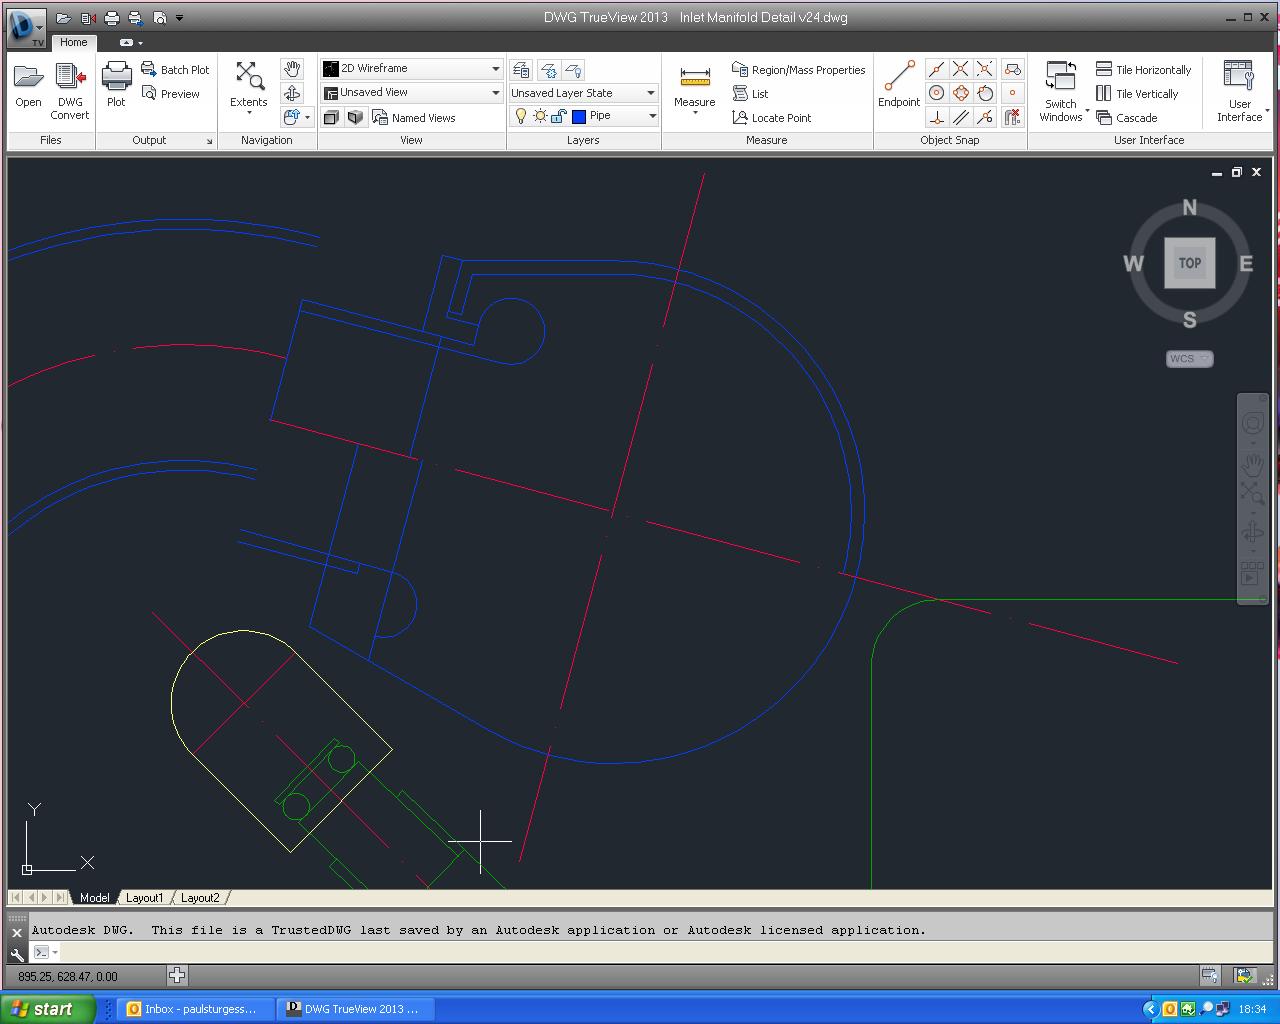Click the TOP face of the ViewCube

[x=1189, y=263]
